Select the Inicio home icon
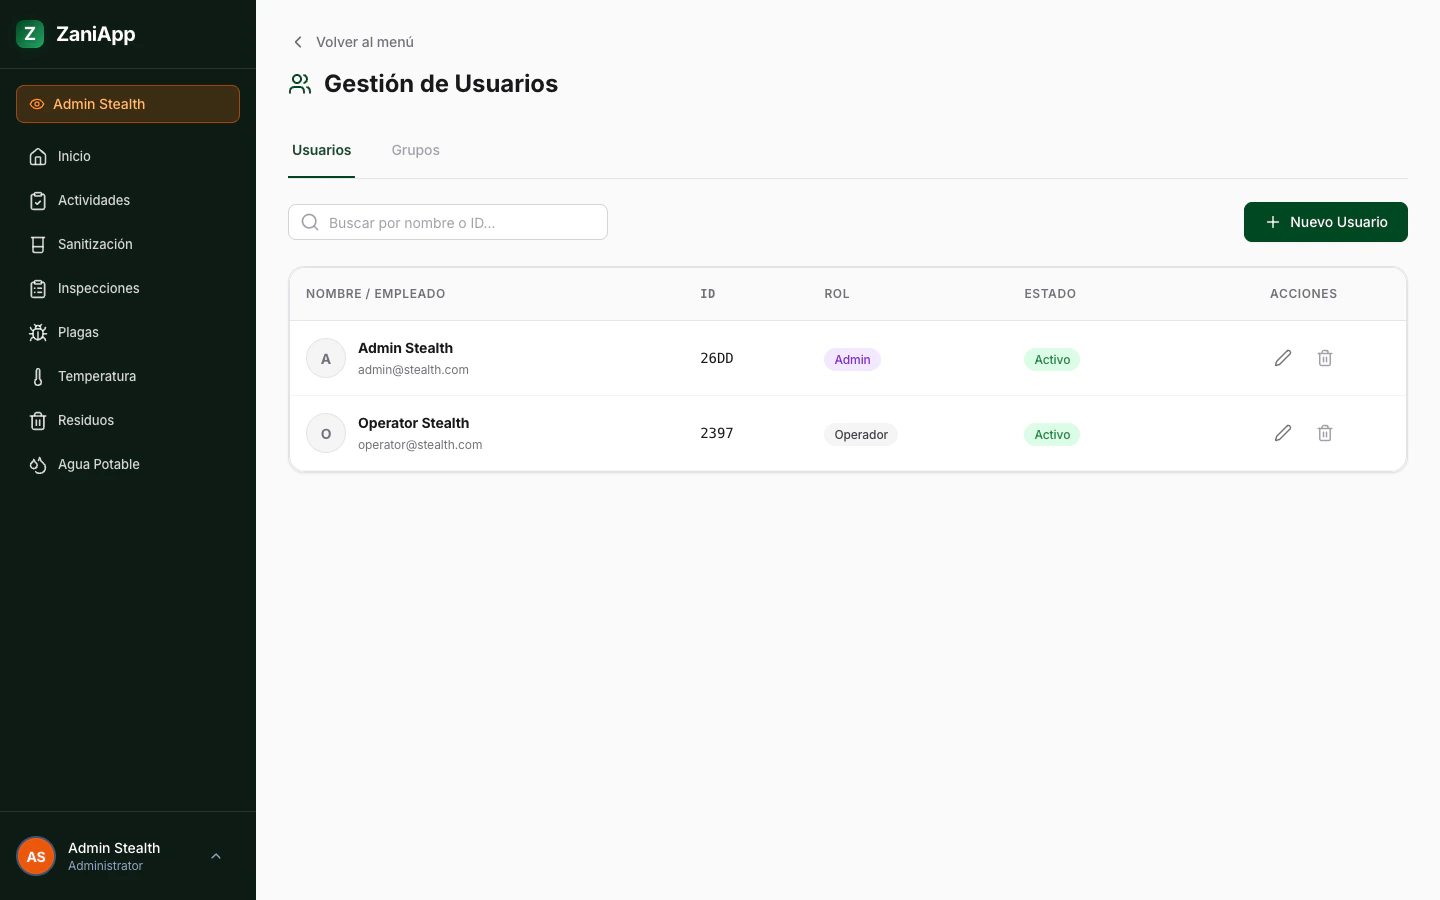This screenshot has width=1440, height=900. click(x=38, y=156)
